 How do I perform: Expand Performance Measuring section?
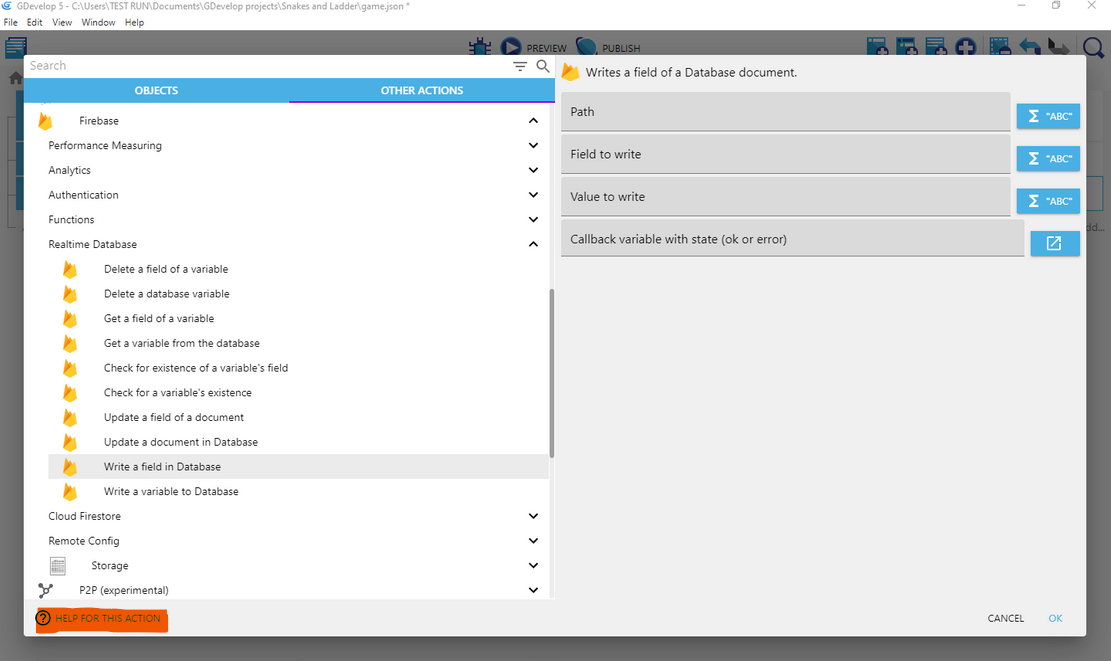point(534,145)
